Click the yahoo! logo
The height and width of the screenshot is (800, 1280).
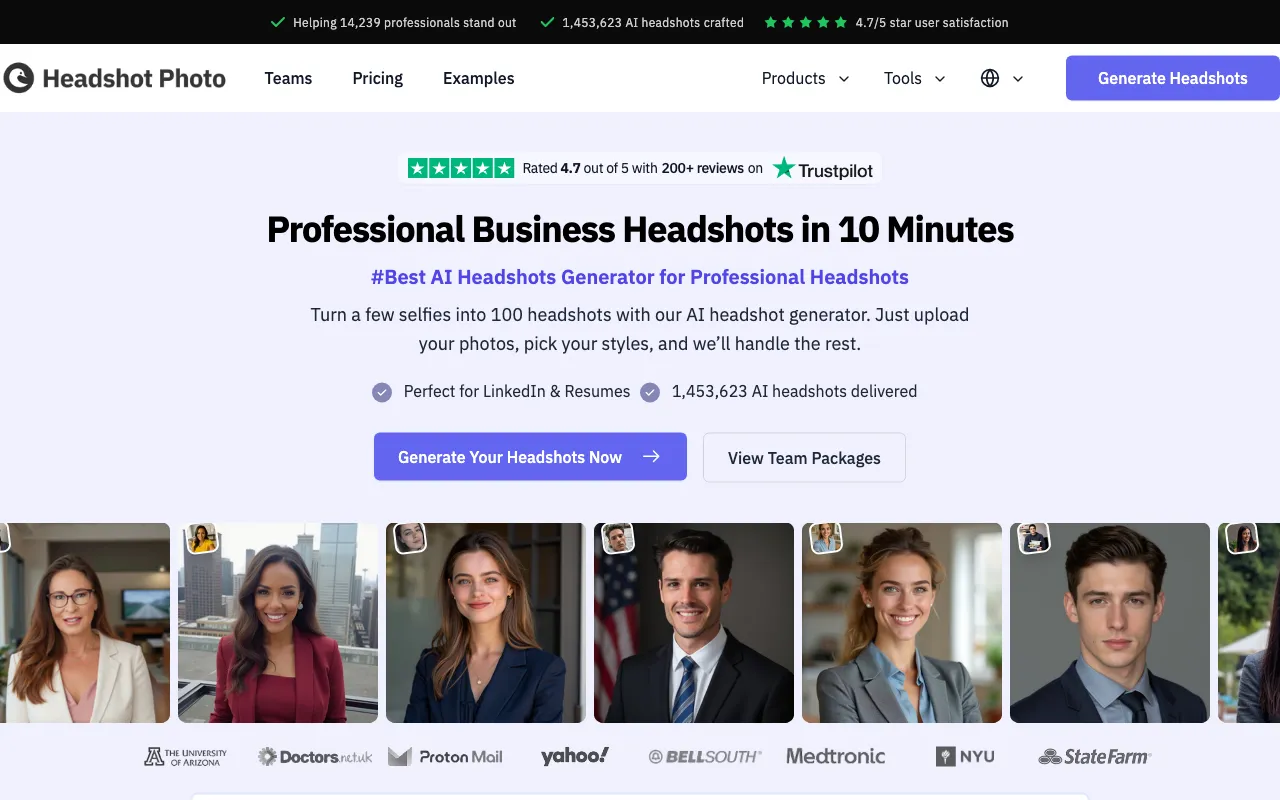[575, 756]
